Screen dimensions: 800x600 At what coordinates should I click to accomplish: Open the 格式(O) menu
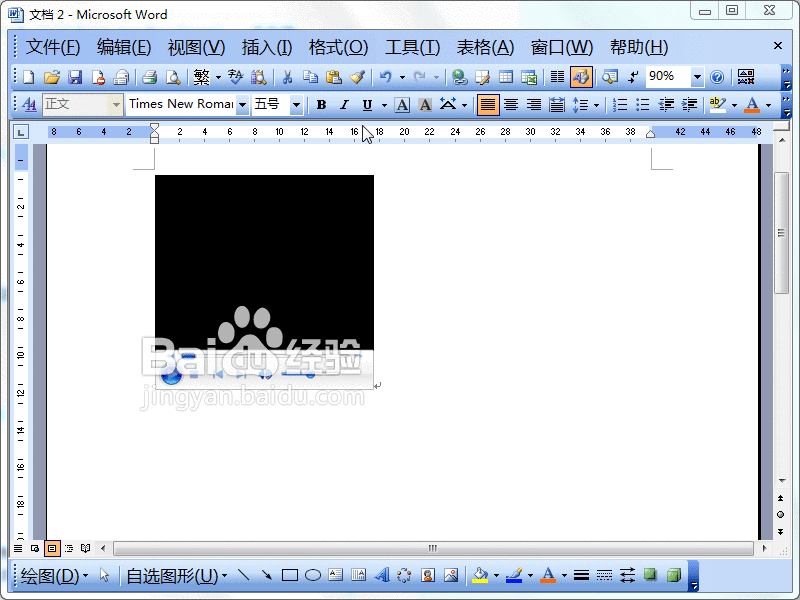(338, 47)
